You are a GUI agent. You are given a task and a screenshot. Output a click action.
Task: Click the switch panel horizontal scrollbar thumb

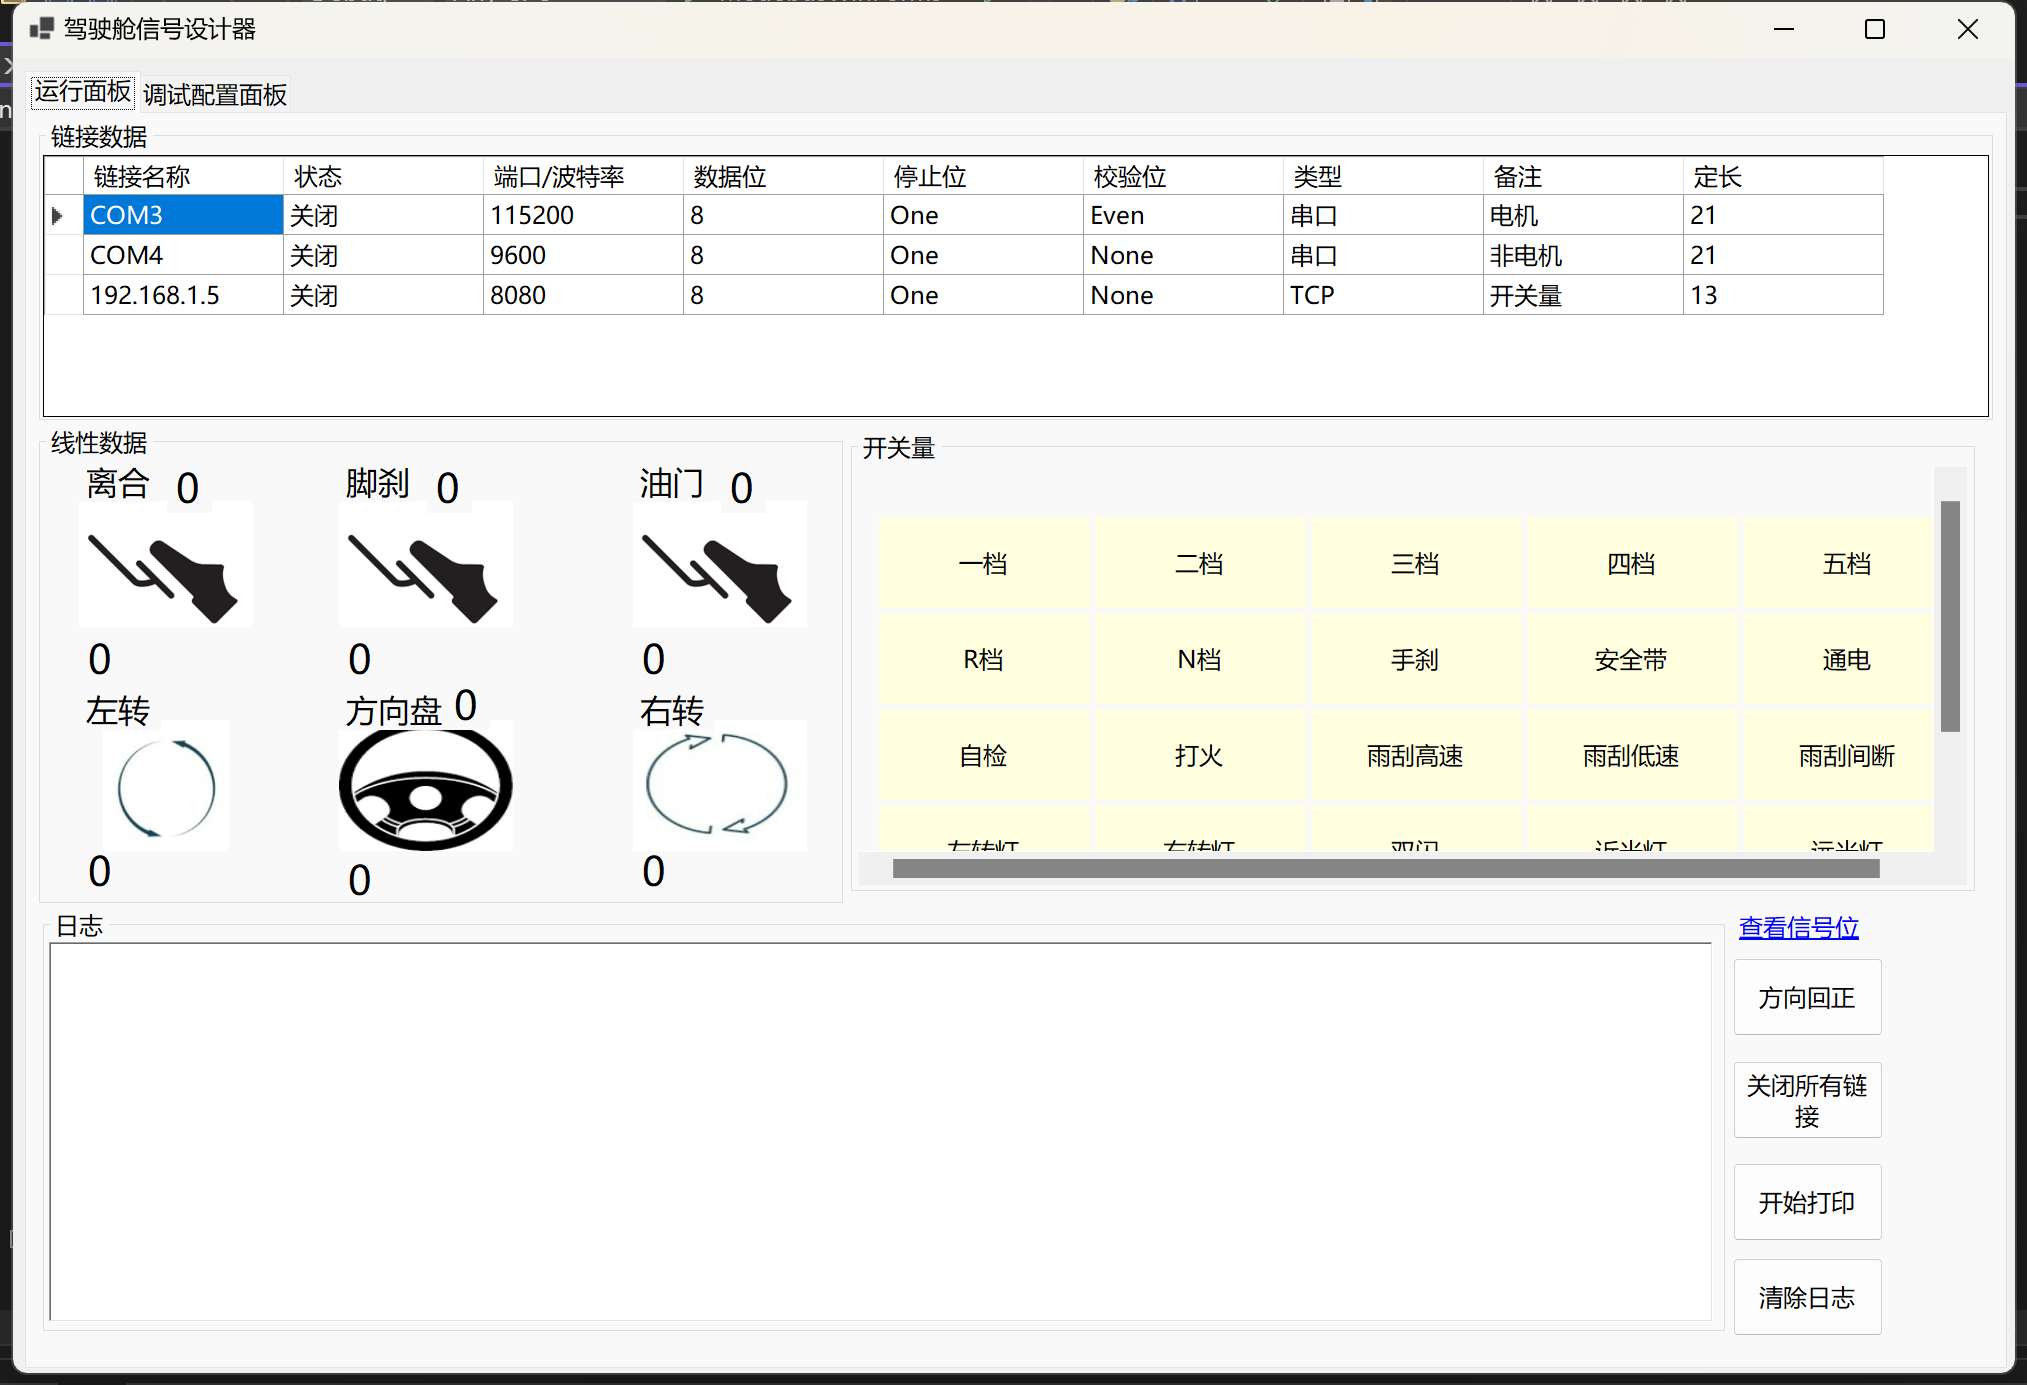click(x=1386, y=869)
